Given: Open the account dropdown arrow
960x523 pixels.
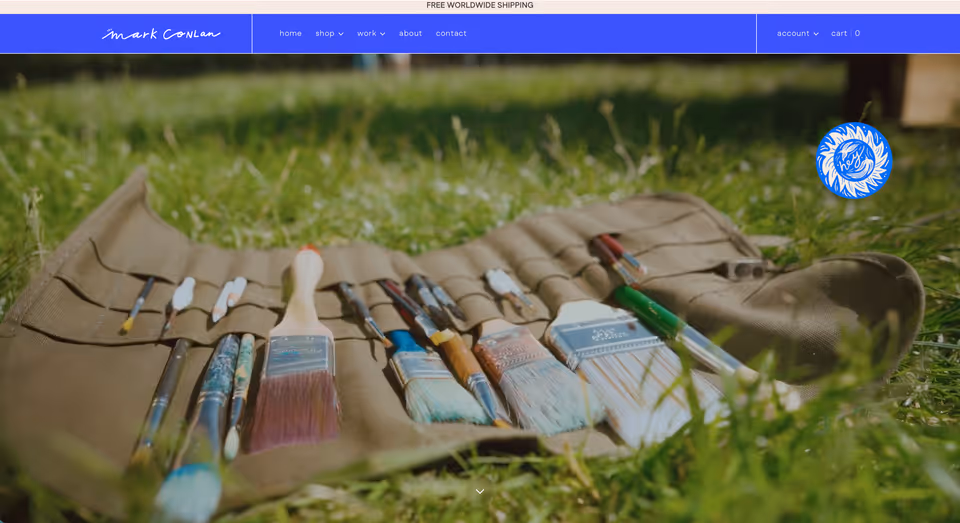Looking at the screenshot, I should [816, 34].
